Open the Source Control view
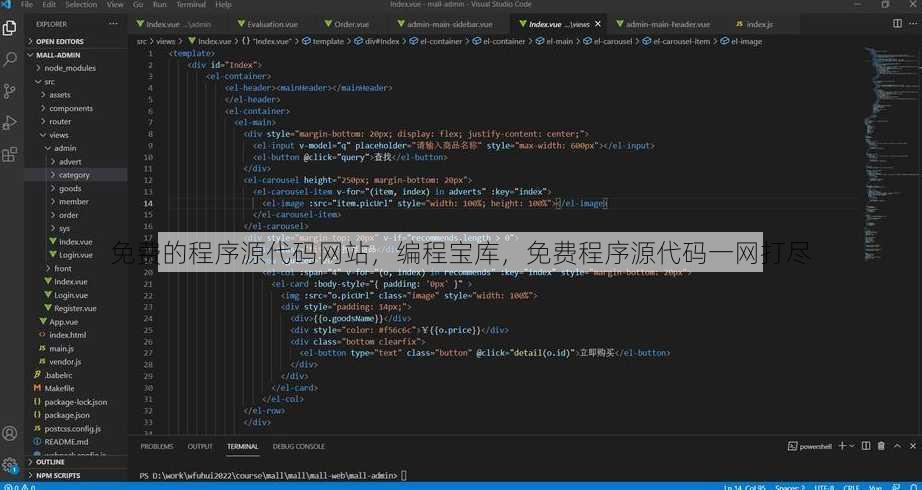This screenshot has height=490, width=922. pos(10,91)
